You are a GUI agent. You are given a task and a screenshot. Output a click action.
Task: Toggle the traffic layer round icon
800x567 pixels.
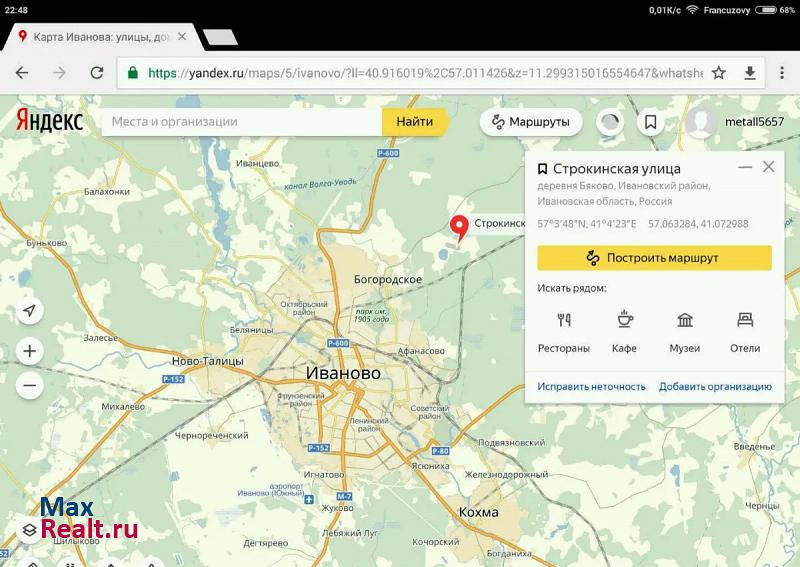pos(609,122)
